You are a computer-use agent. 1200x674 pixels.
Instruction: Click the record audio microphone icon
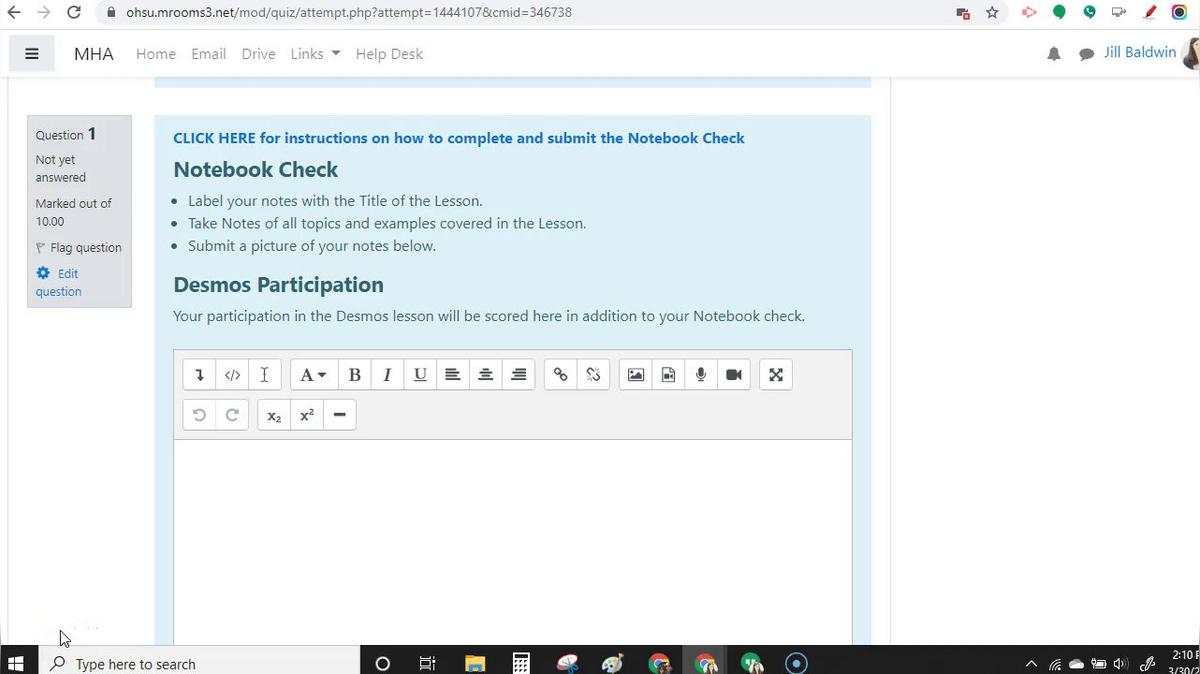click(701, 375)
